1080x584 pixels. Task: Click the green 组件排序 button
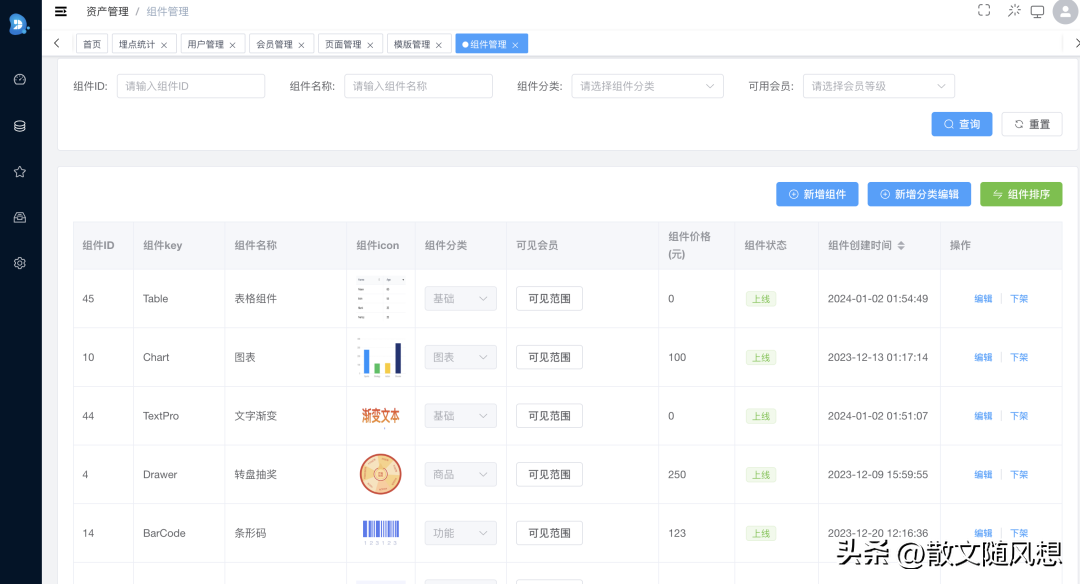(1021, 194)
